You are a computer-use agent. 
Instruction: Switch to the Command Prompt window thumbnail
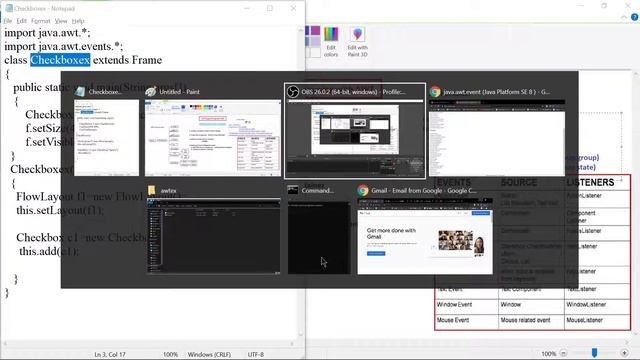(319, 238)
